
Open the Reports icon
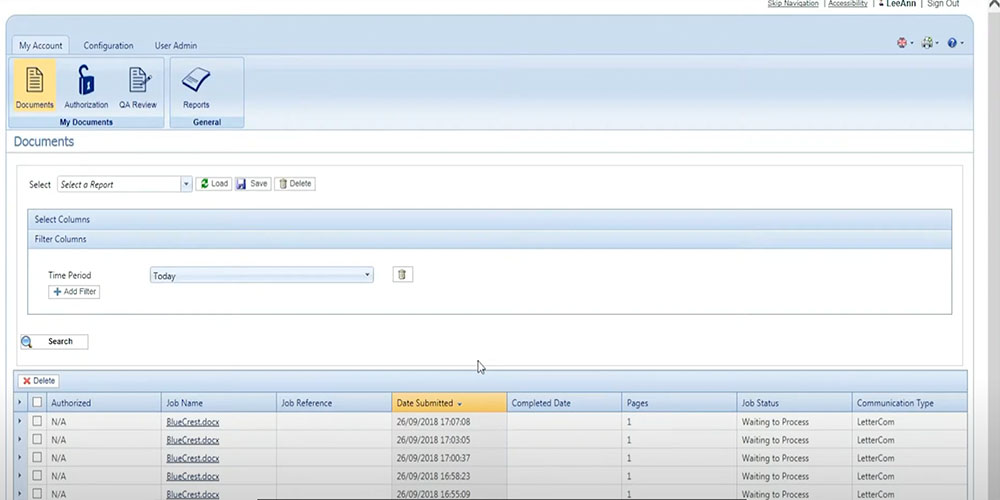click(x=196, y=87)
